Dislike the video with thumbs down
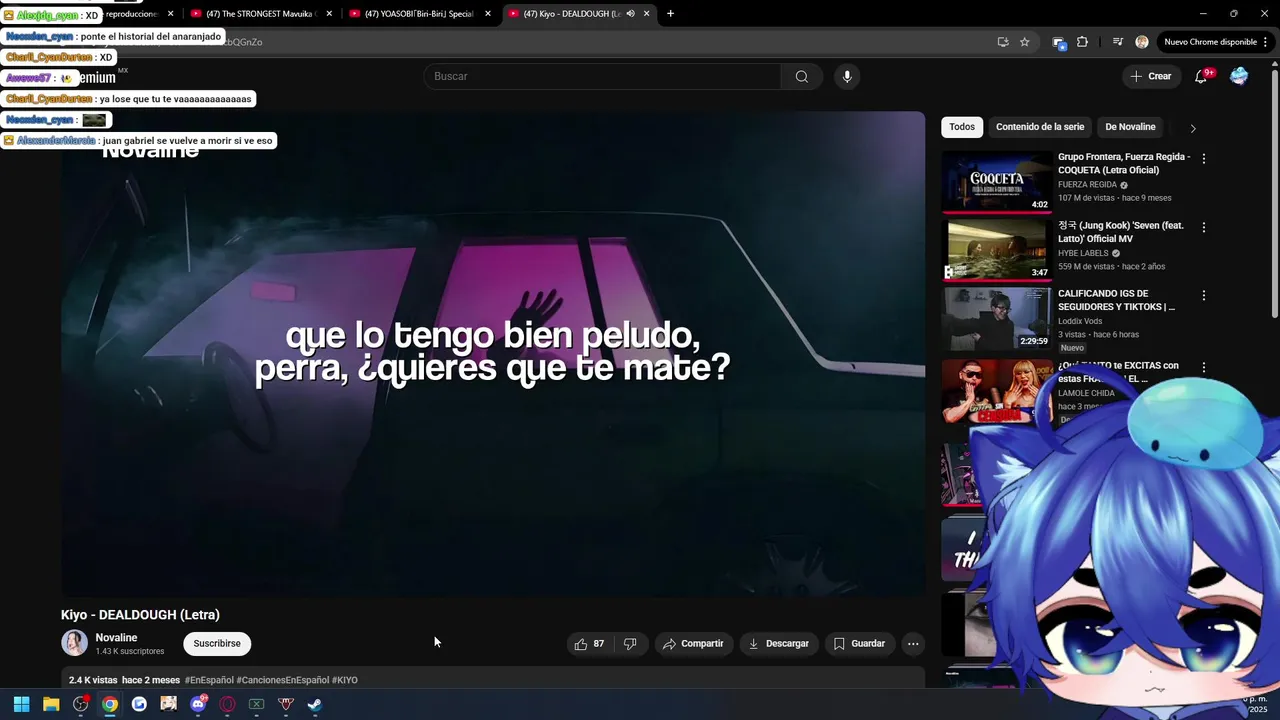1280x720 pixels. (x=630, y=644)
